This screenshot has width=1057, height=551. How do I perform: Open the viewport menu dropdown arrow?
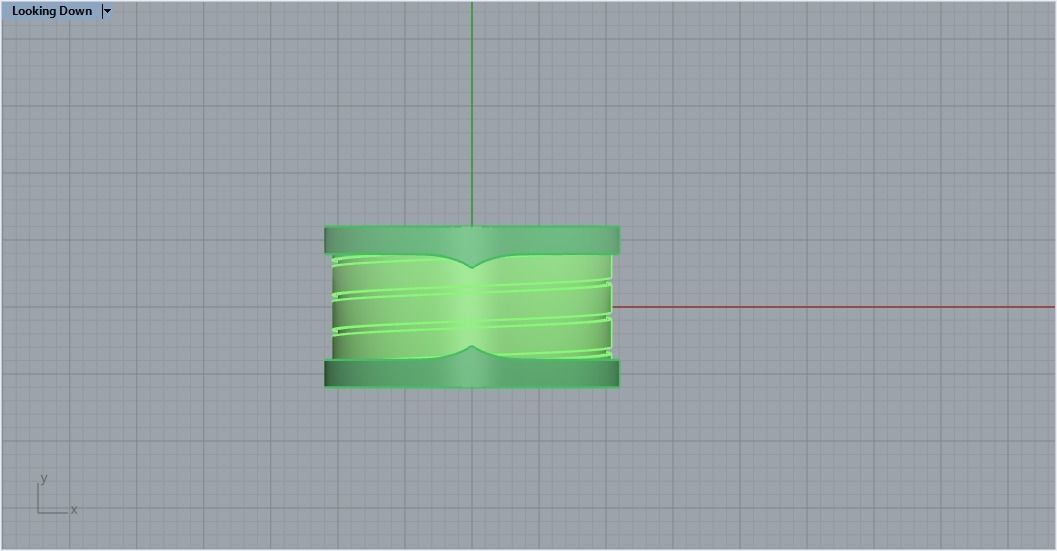point(107,11)
